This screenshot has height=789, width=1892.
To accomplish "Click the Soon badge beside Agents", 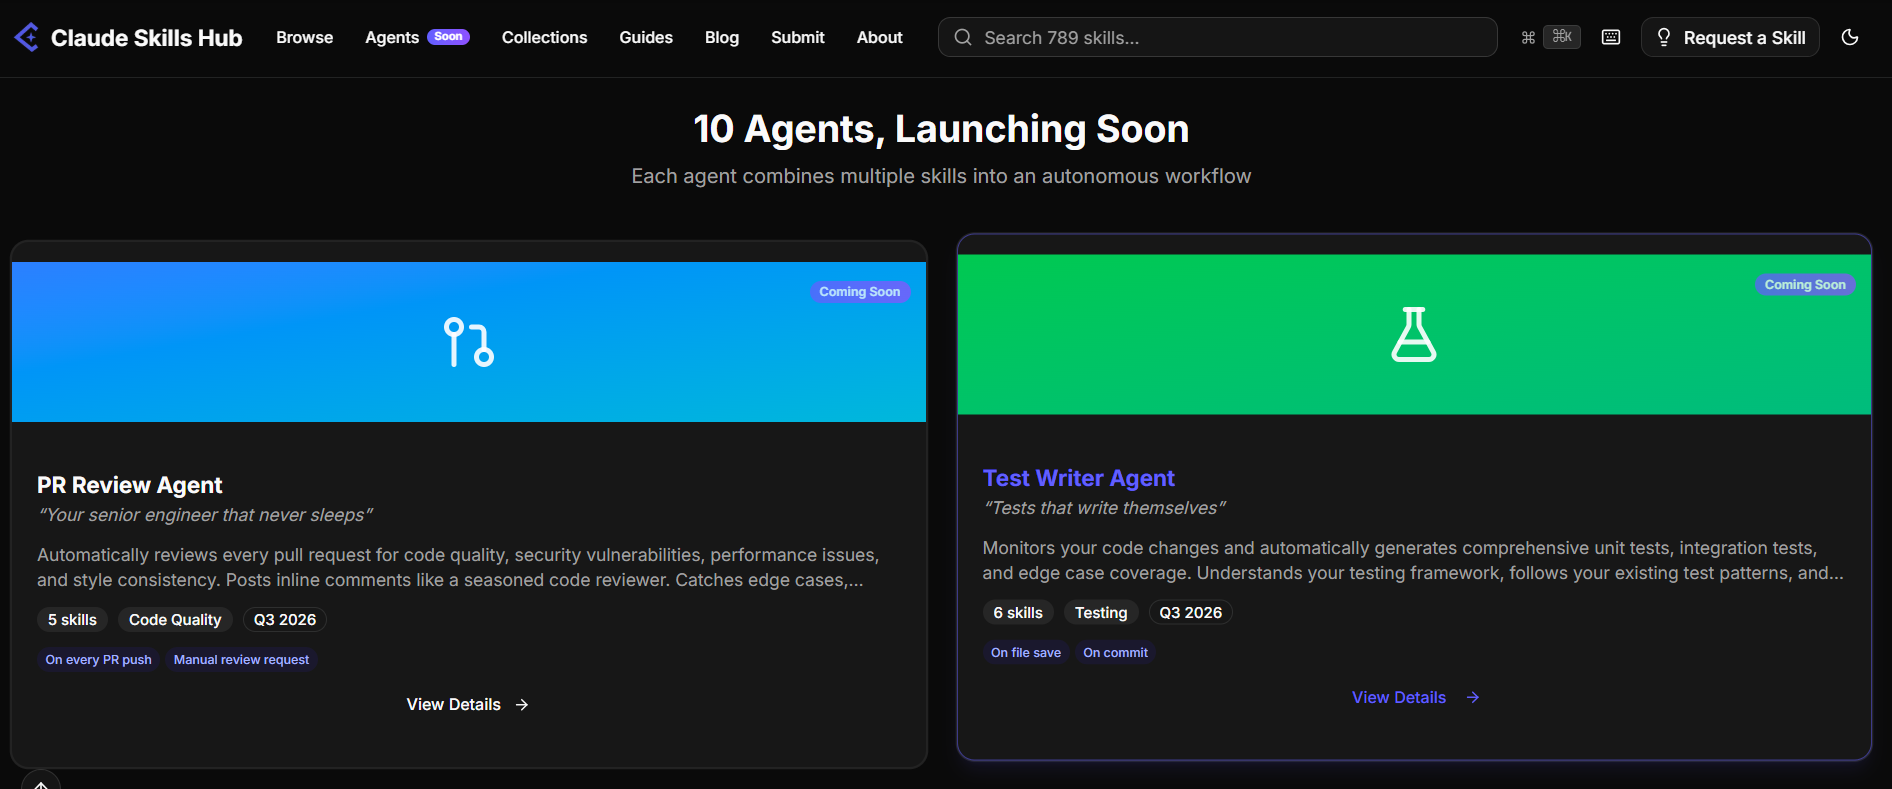I will (448, 37).
